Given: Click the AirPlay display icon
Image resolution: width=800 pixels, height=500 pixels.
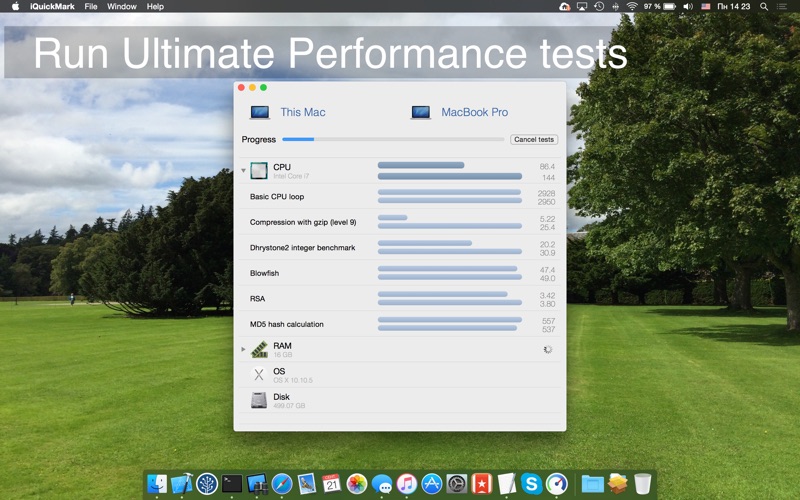Looking at the screenshot, I should 582,6.
